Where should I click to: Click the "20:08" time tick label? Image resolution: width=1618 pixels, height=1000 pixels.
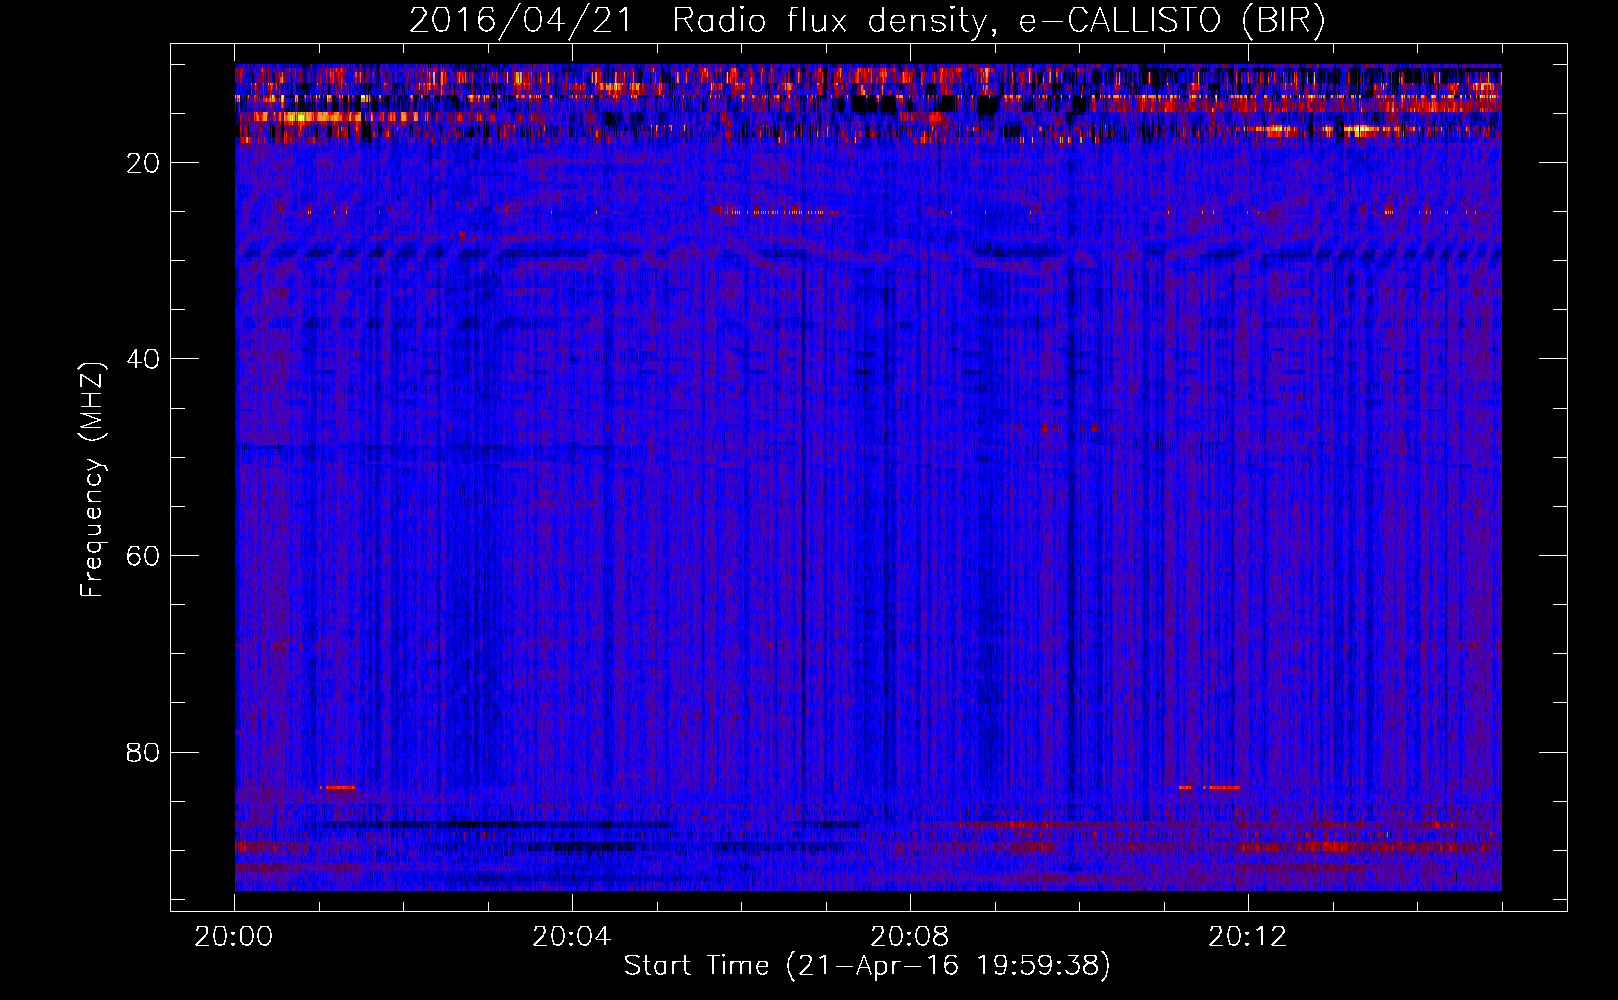pos(910,937)
